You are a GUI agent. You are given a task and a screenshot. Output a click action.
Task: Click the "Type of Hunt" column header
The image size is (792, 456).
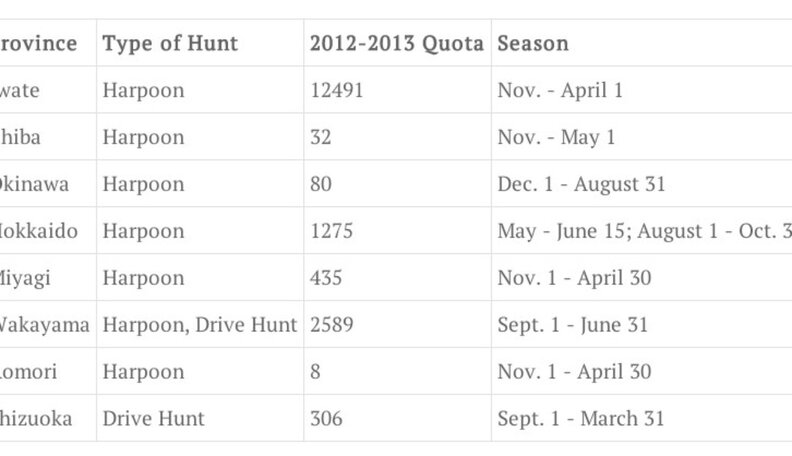pyautogui.click(x=170, y=44)
